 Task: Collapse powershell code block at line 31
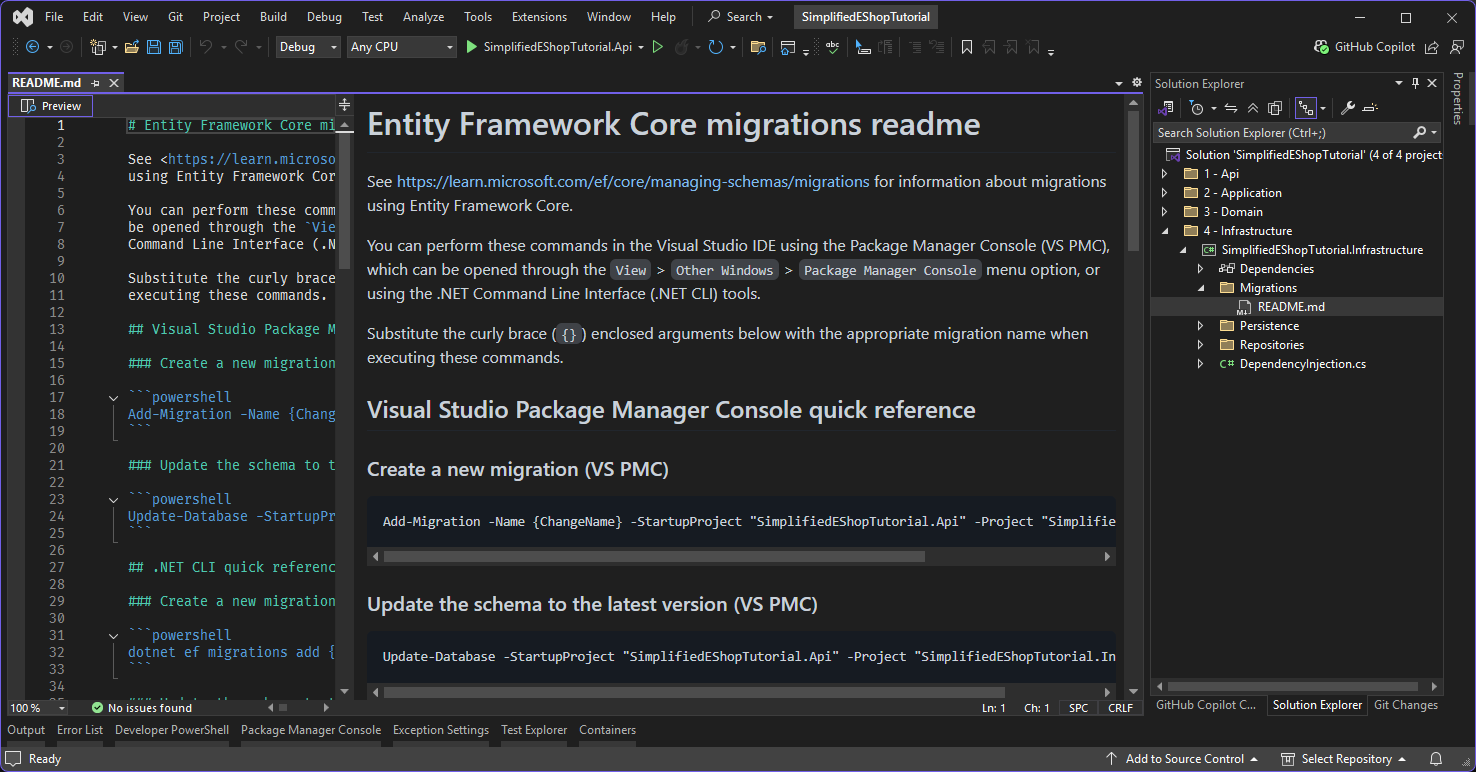(114, 636)
